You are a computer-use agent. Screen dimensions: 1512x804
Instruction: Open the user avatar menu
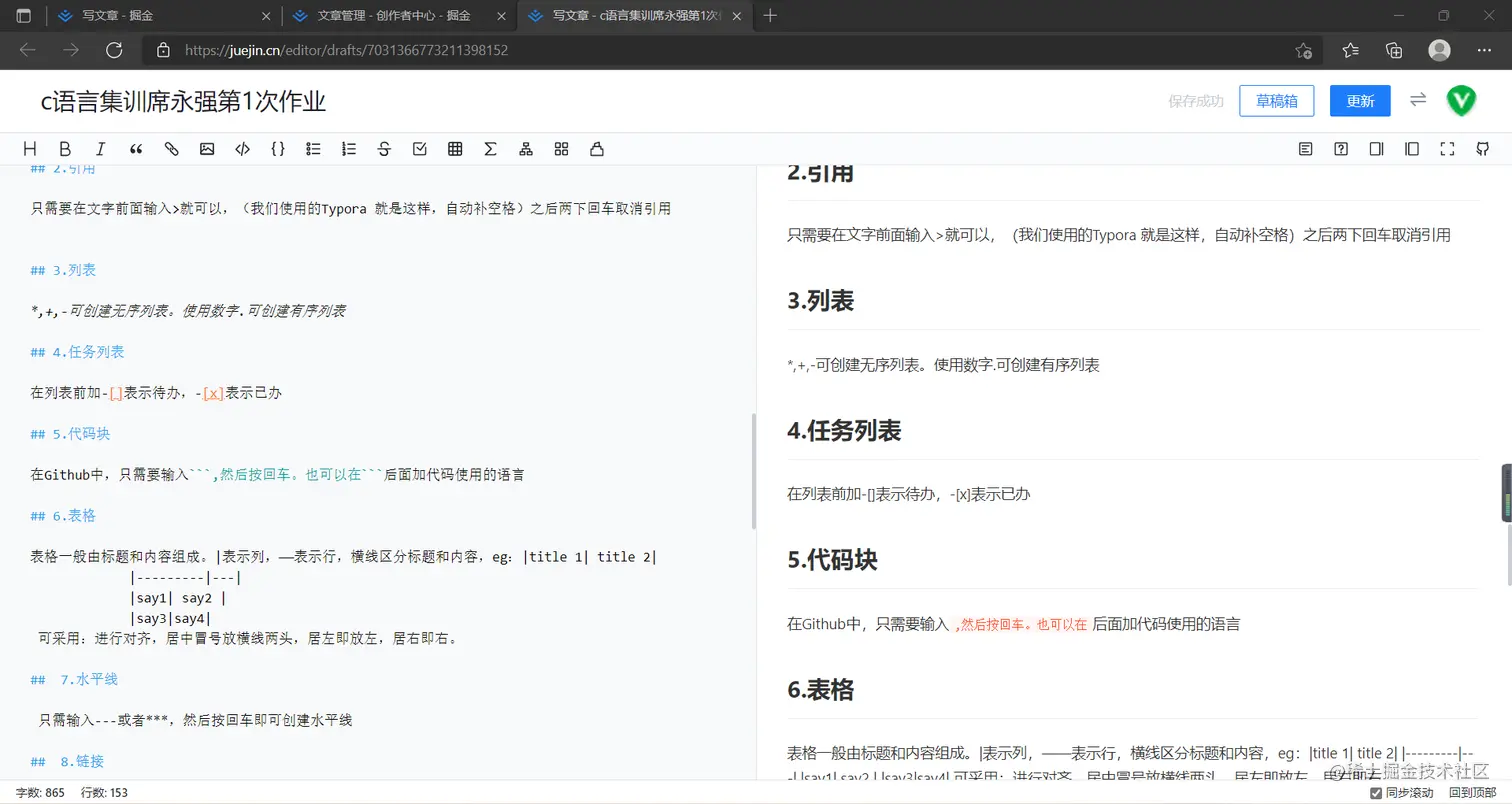[x=1461, y=100]
